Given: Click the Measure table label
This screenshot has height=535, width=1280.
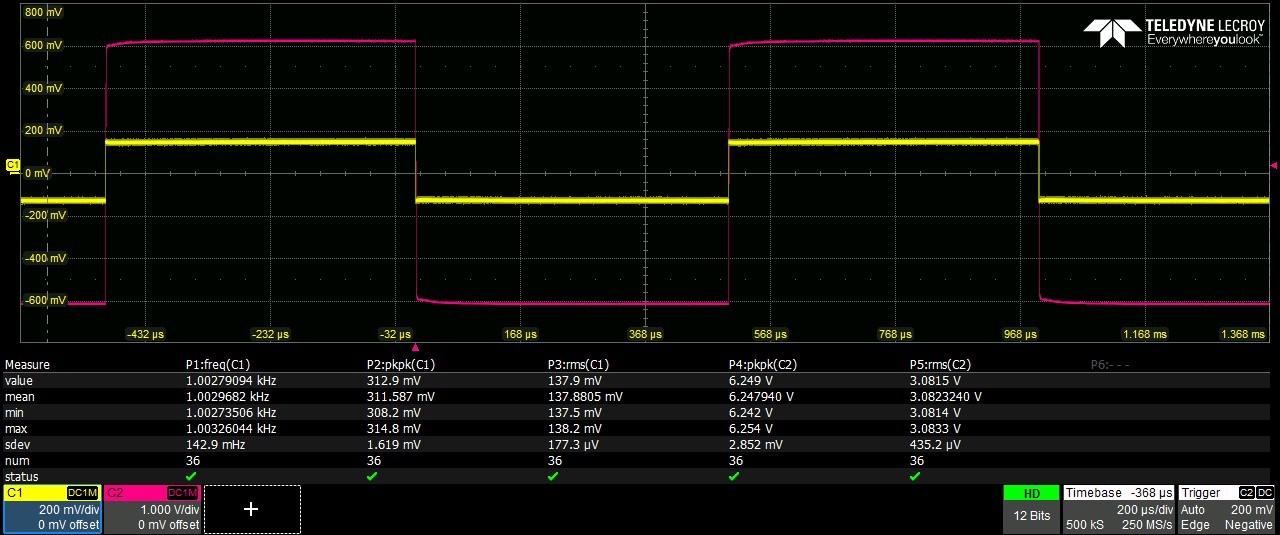Looking at the screenshot, I should pyautogui.click(x=27, y=365).
